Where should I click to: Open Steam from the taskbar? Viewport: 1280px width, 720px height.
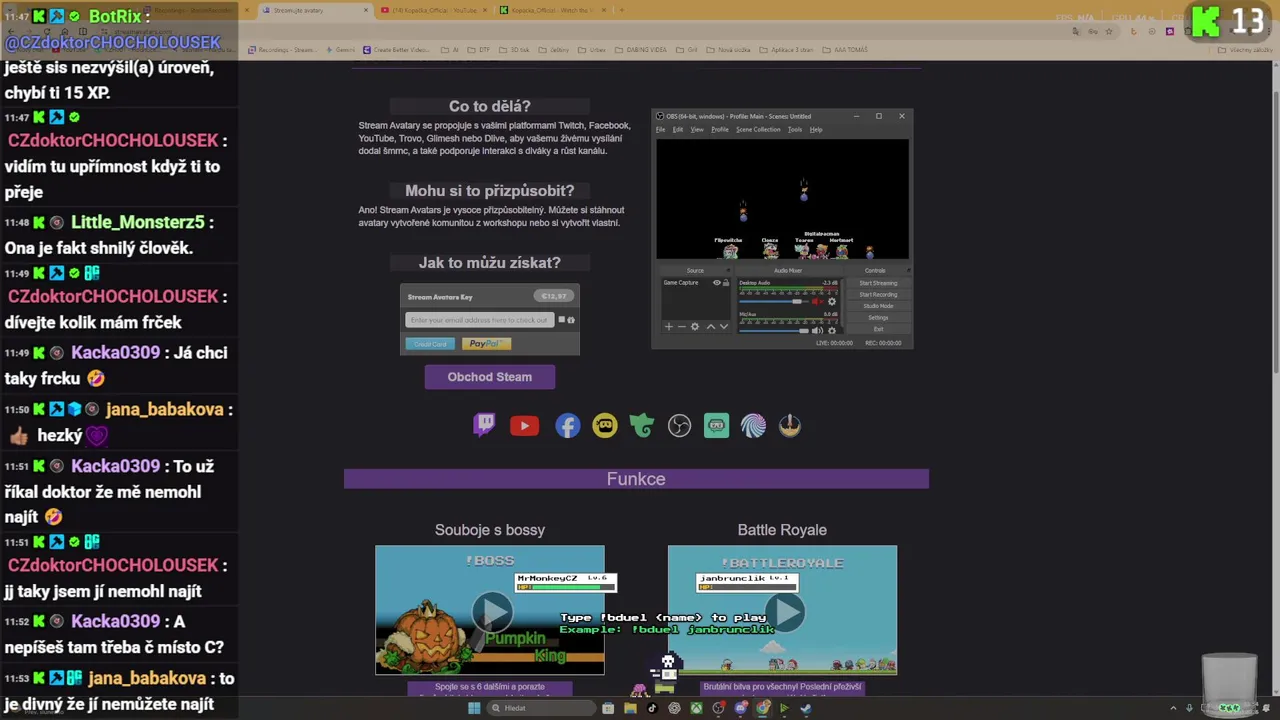click(805, 708)
